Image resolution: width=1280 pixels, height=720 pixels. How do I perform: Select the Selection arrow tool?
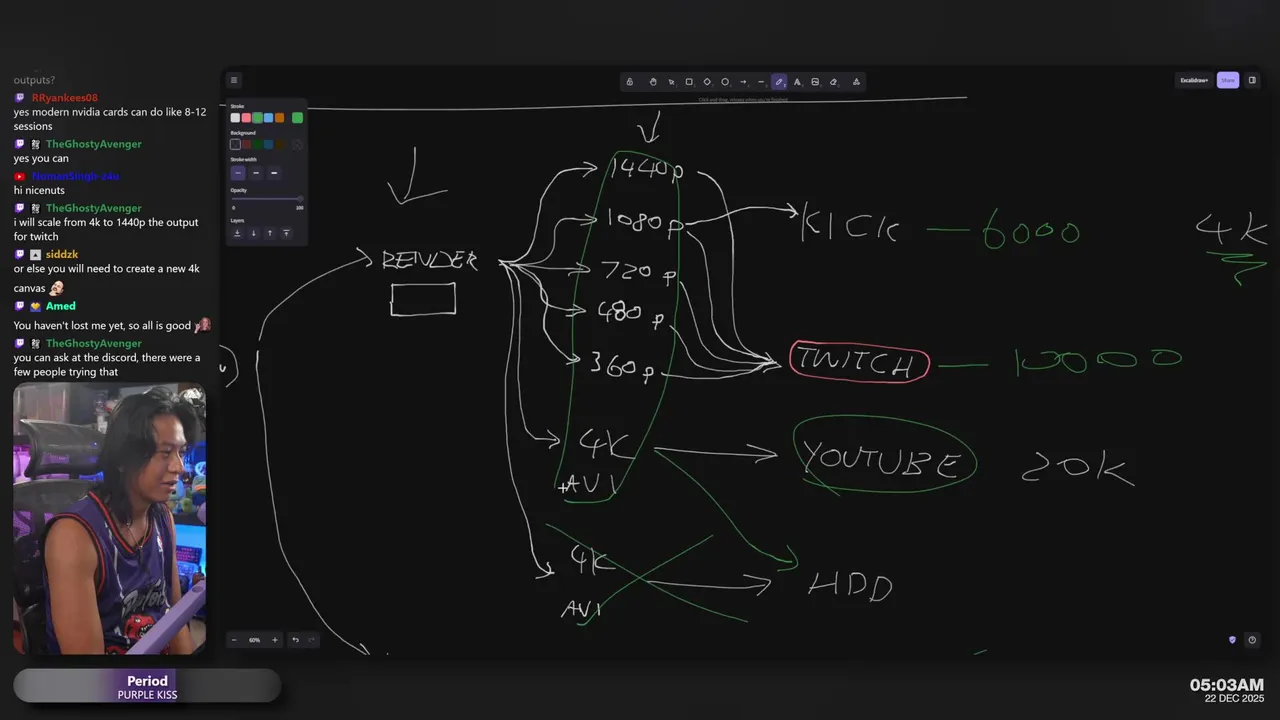[x=671, y=82]
